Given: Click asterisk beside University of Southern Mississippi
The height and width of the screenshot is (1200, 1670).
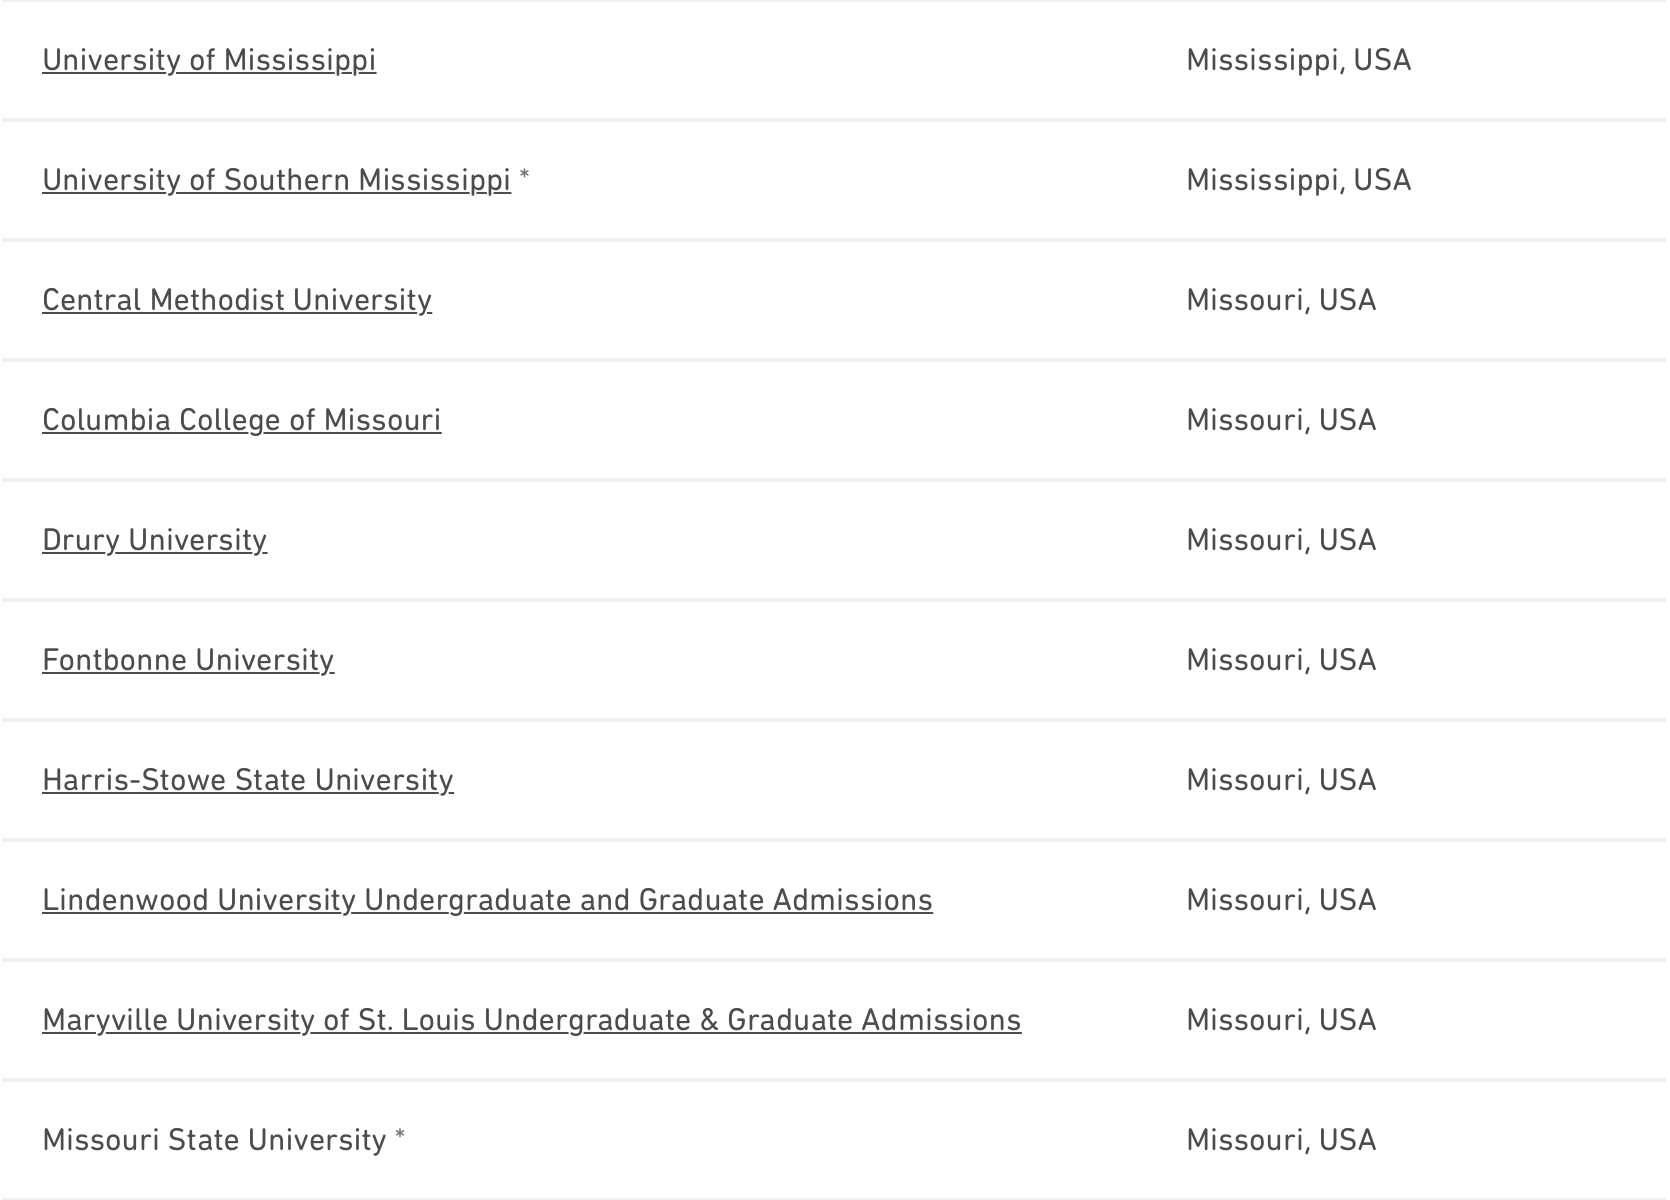Looking at the screenshot, I should coord(525,177).
